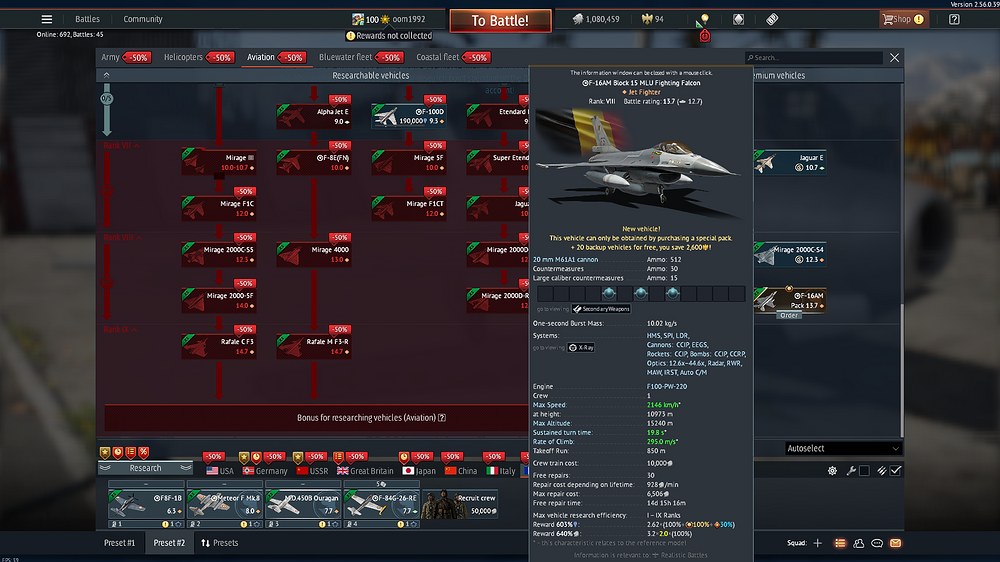
Task: Close the research tree window
Action: pos(895,57)
